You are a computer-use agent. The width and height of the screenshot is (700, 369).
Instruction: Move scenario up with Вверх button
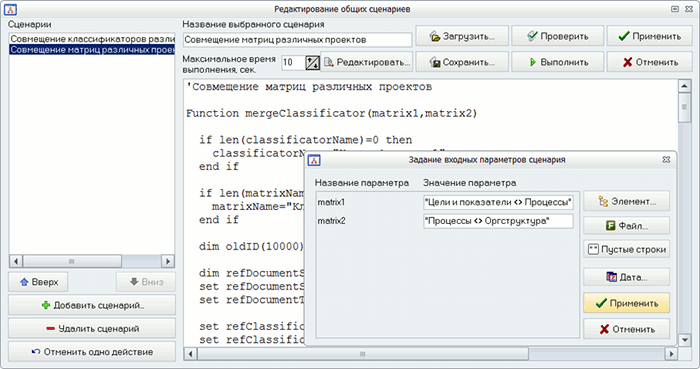pyautogui.click(x=38, y=282)
